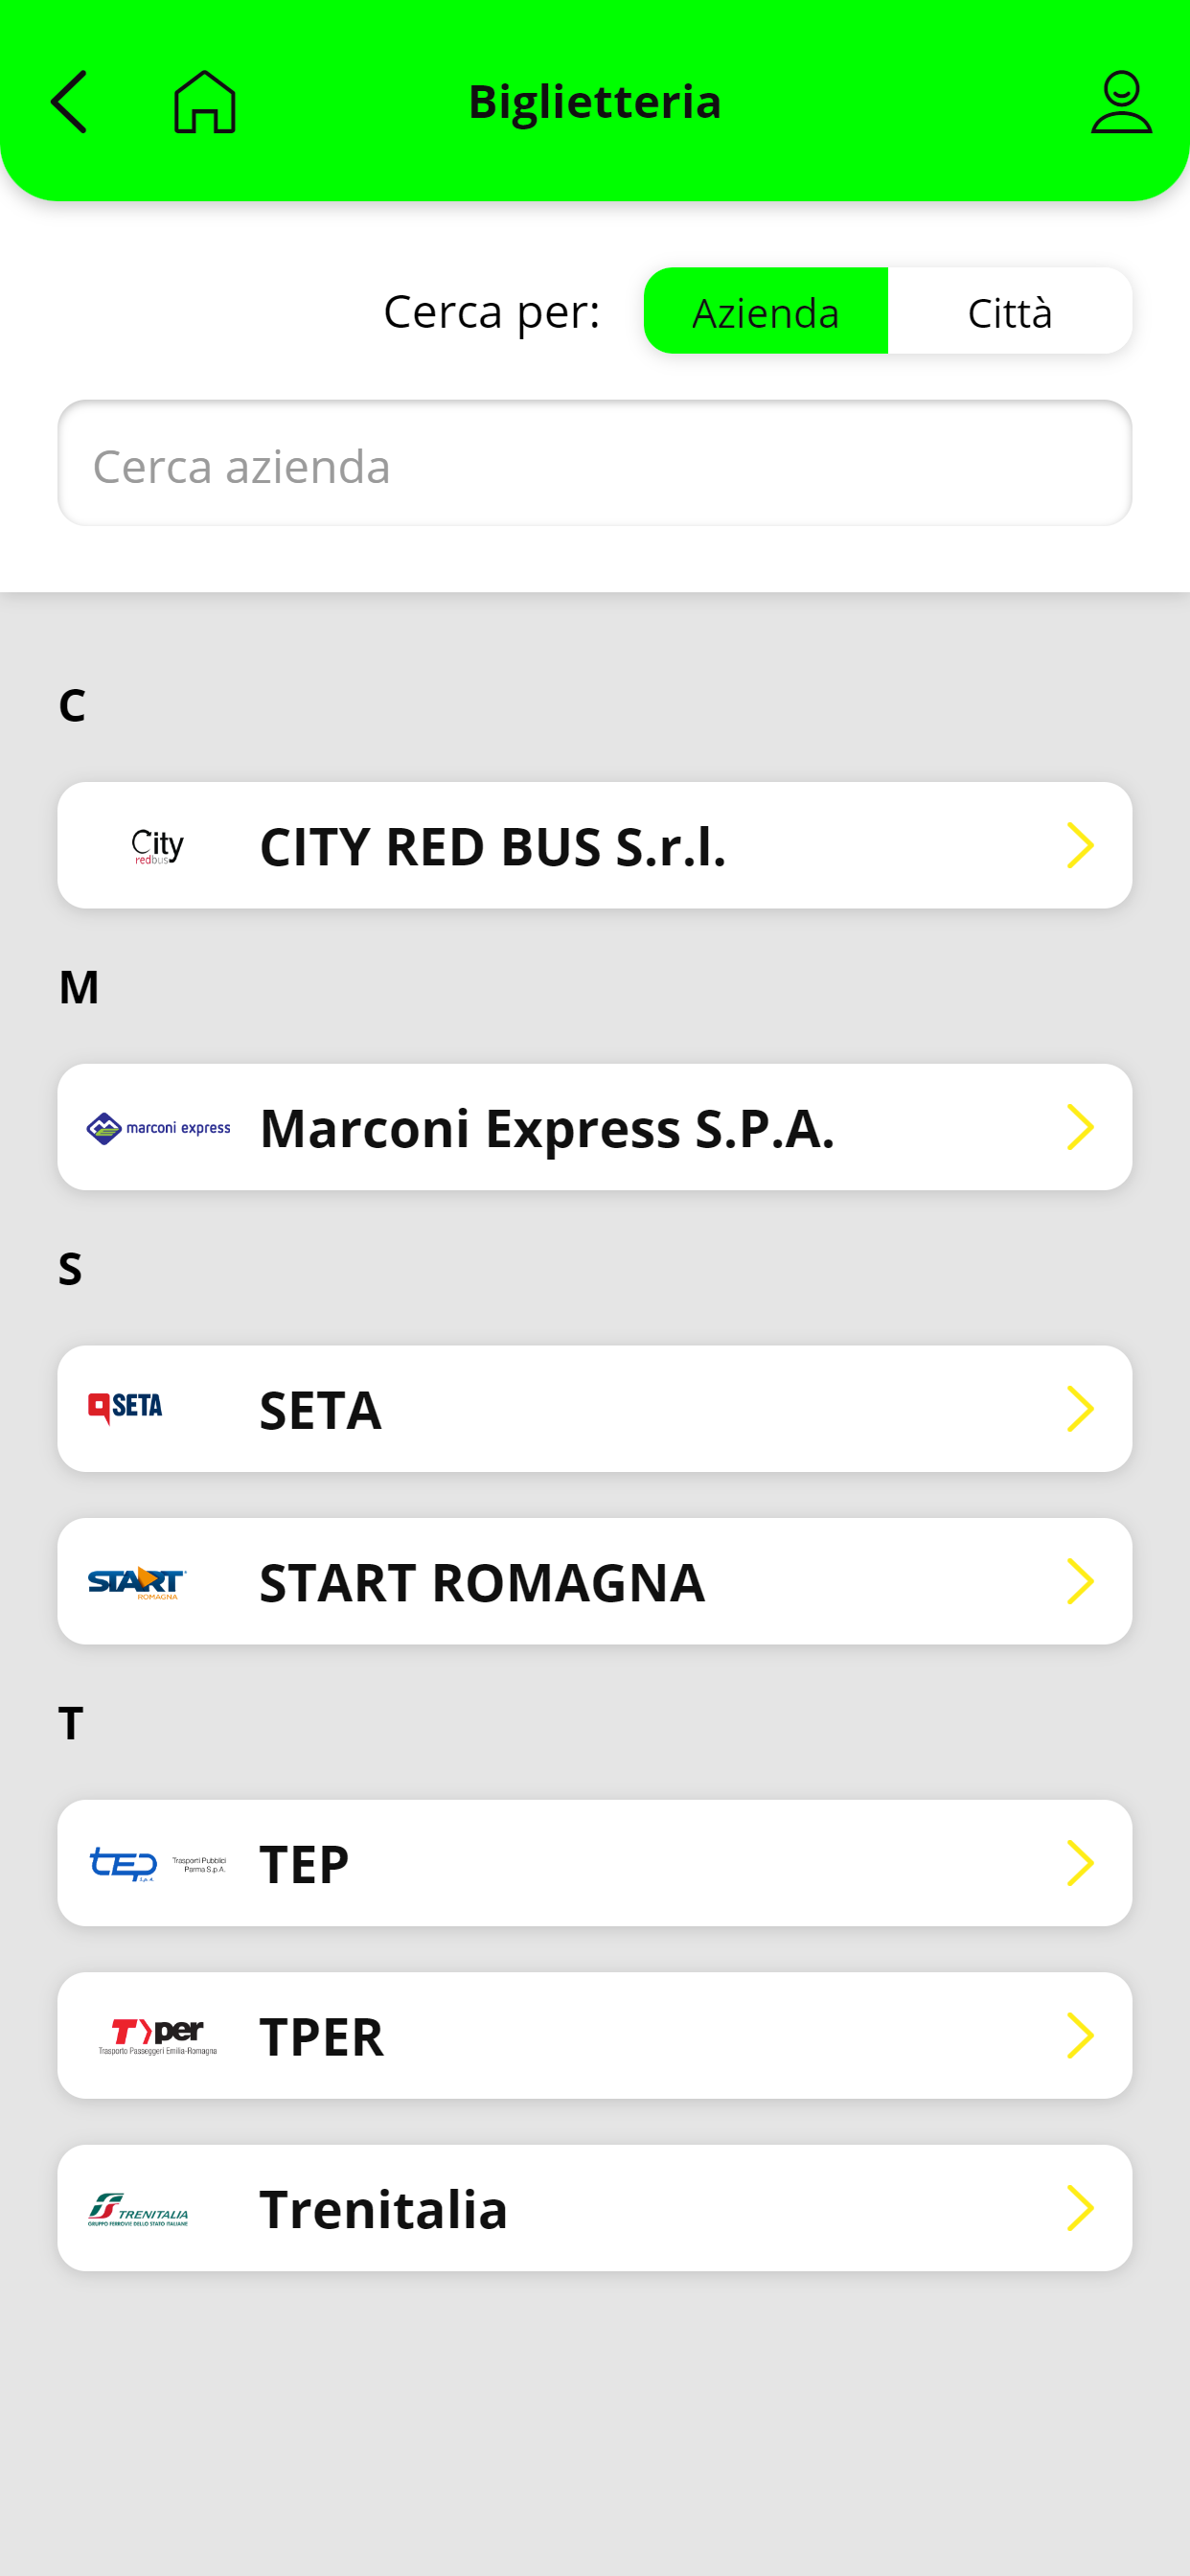Tap the City Red Bus logo
The image size is (1190, 2576).
158,846
